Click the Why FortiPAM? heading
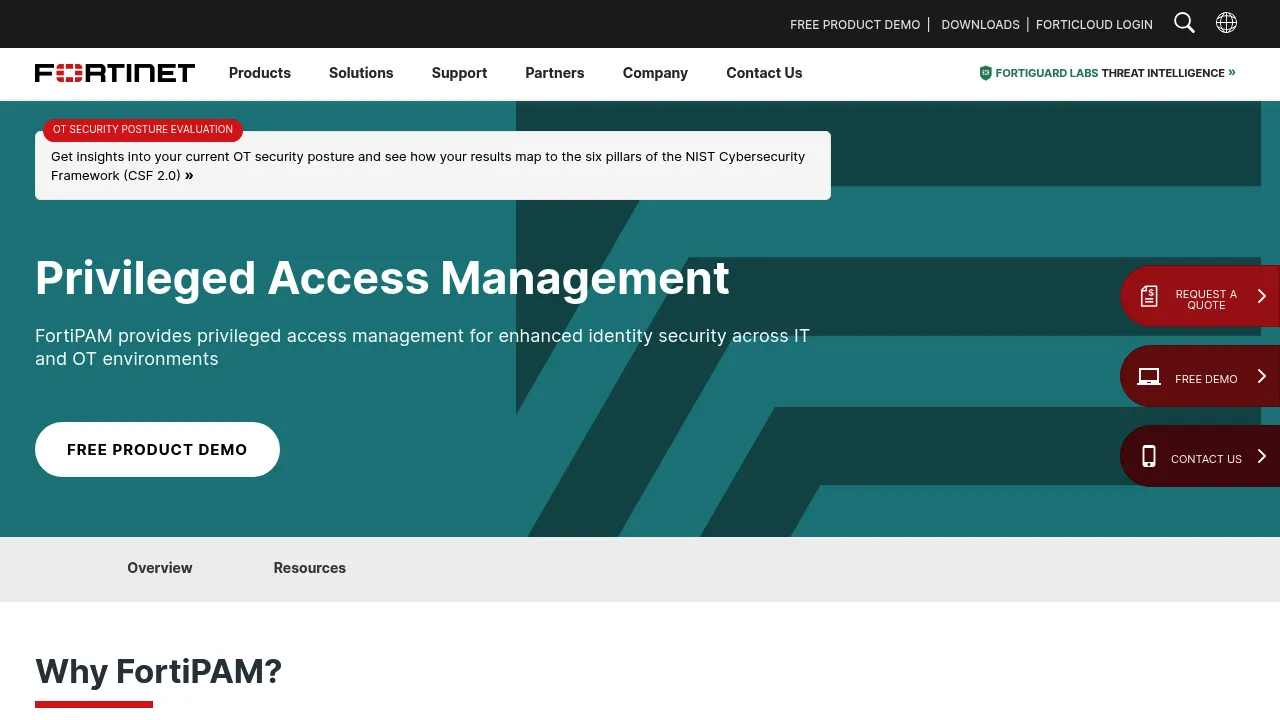 tap(159, 671)
